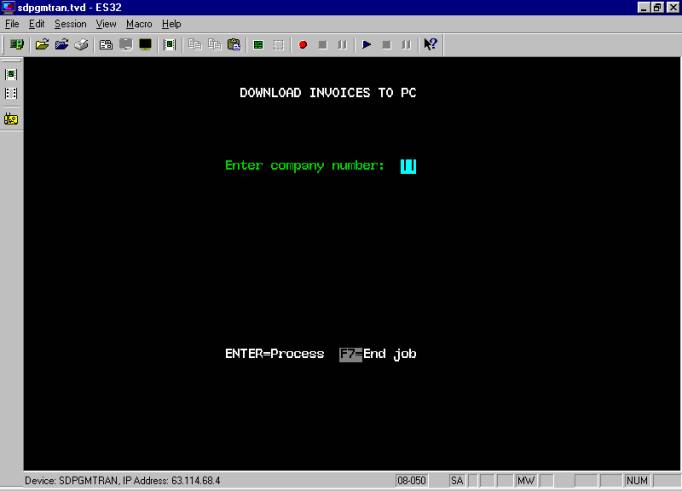Click the SA status bar indicator
Viewport: 682px width, 491px height.
coord(457,481)
